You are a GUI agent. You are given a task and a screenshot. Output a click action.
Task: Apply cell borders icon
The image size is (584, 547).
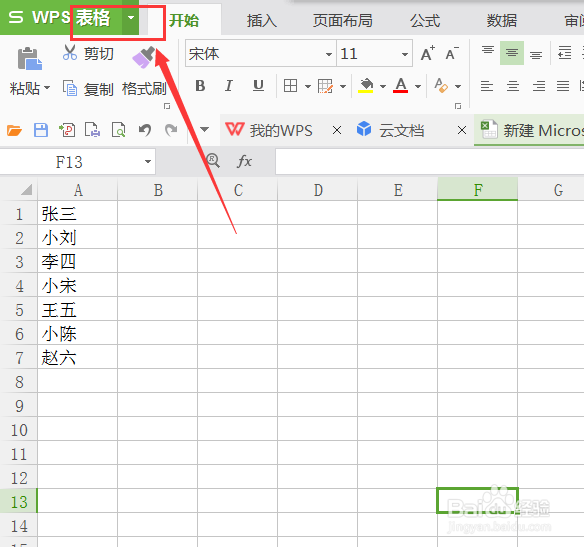click(x=291, y=86)
